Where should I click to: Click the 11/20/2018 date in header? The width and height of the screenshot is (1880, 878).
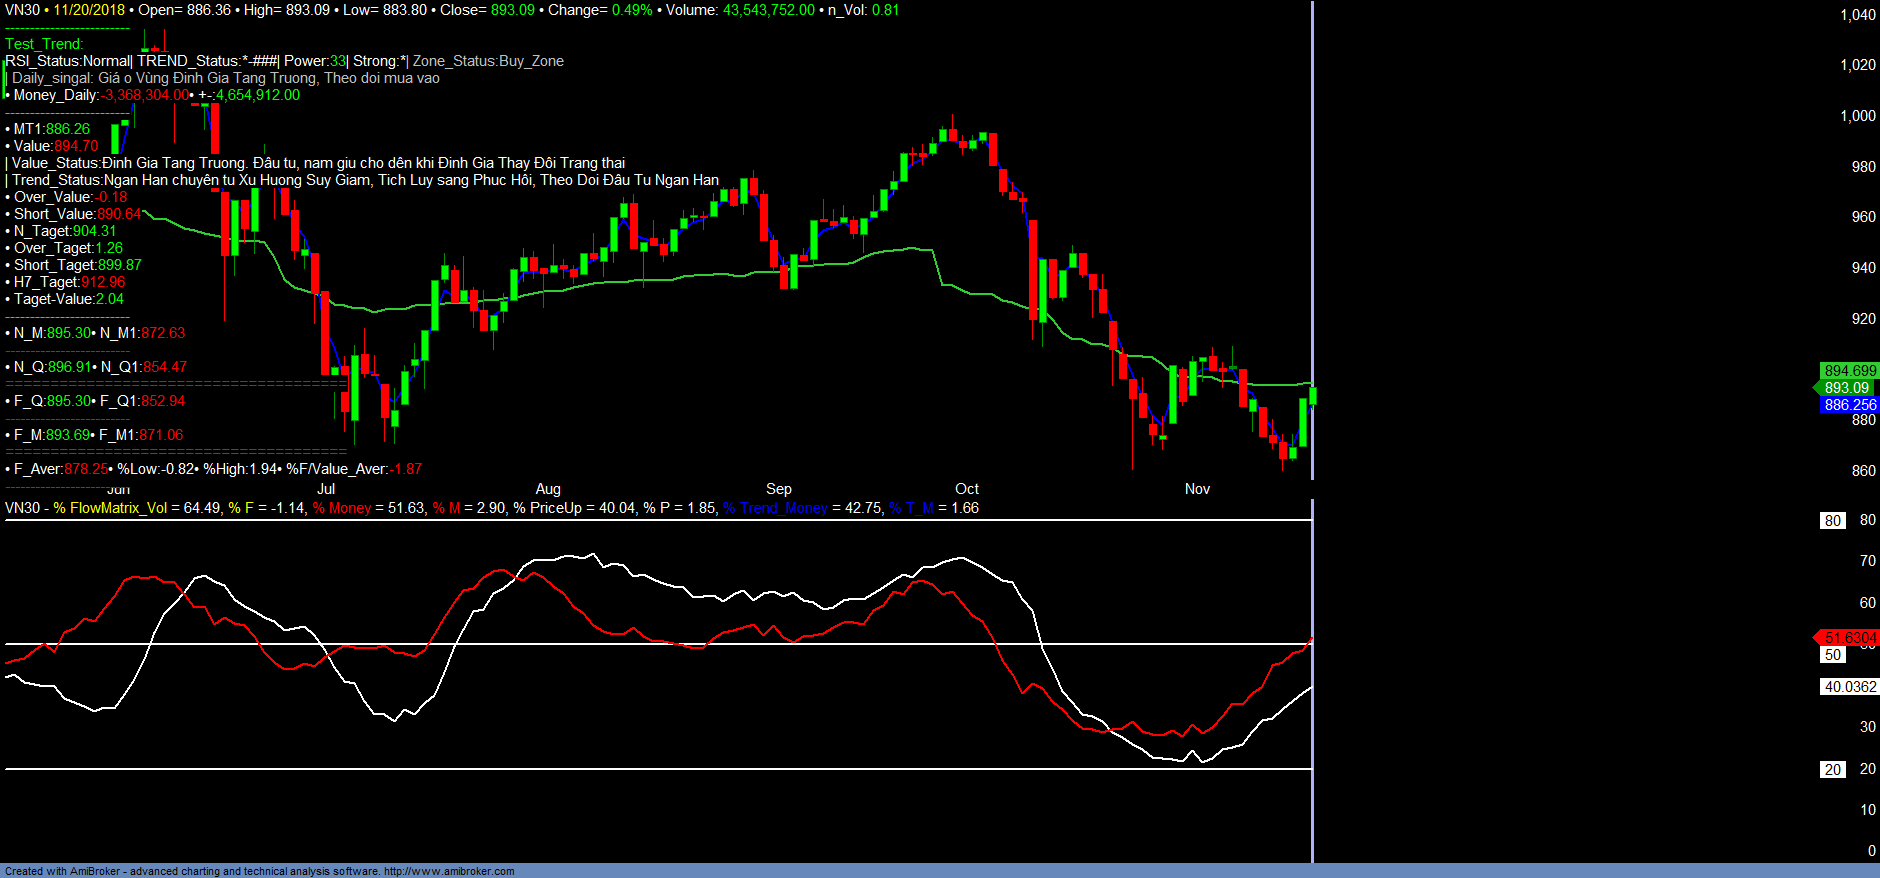[89, 10]
